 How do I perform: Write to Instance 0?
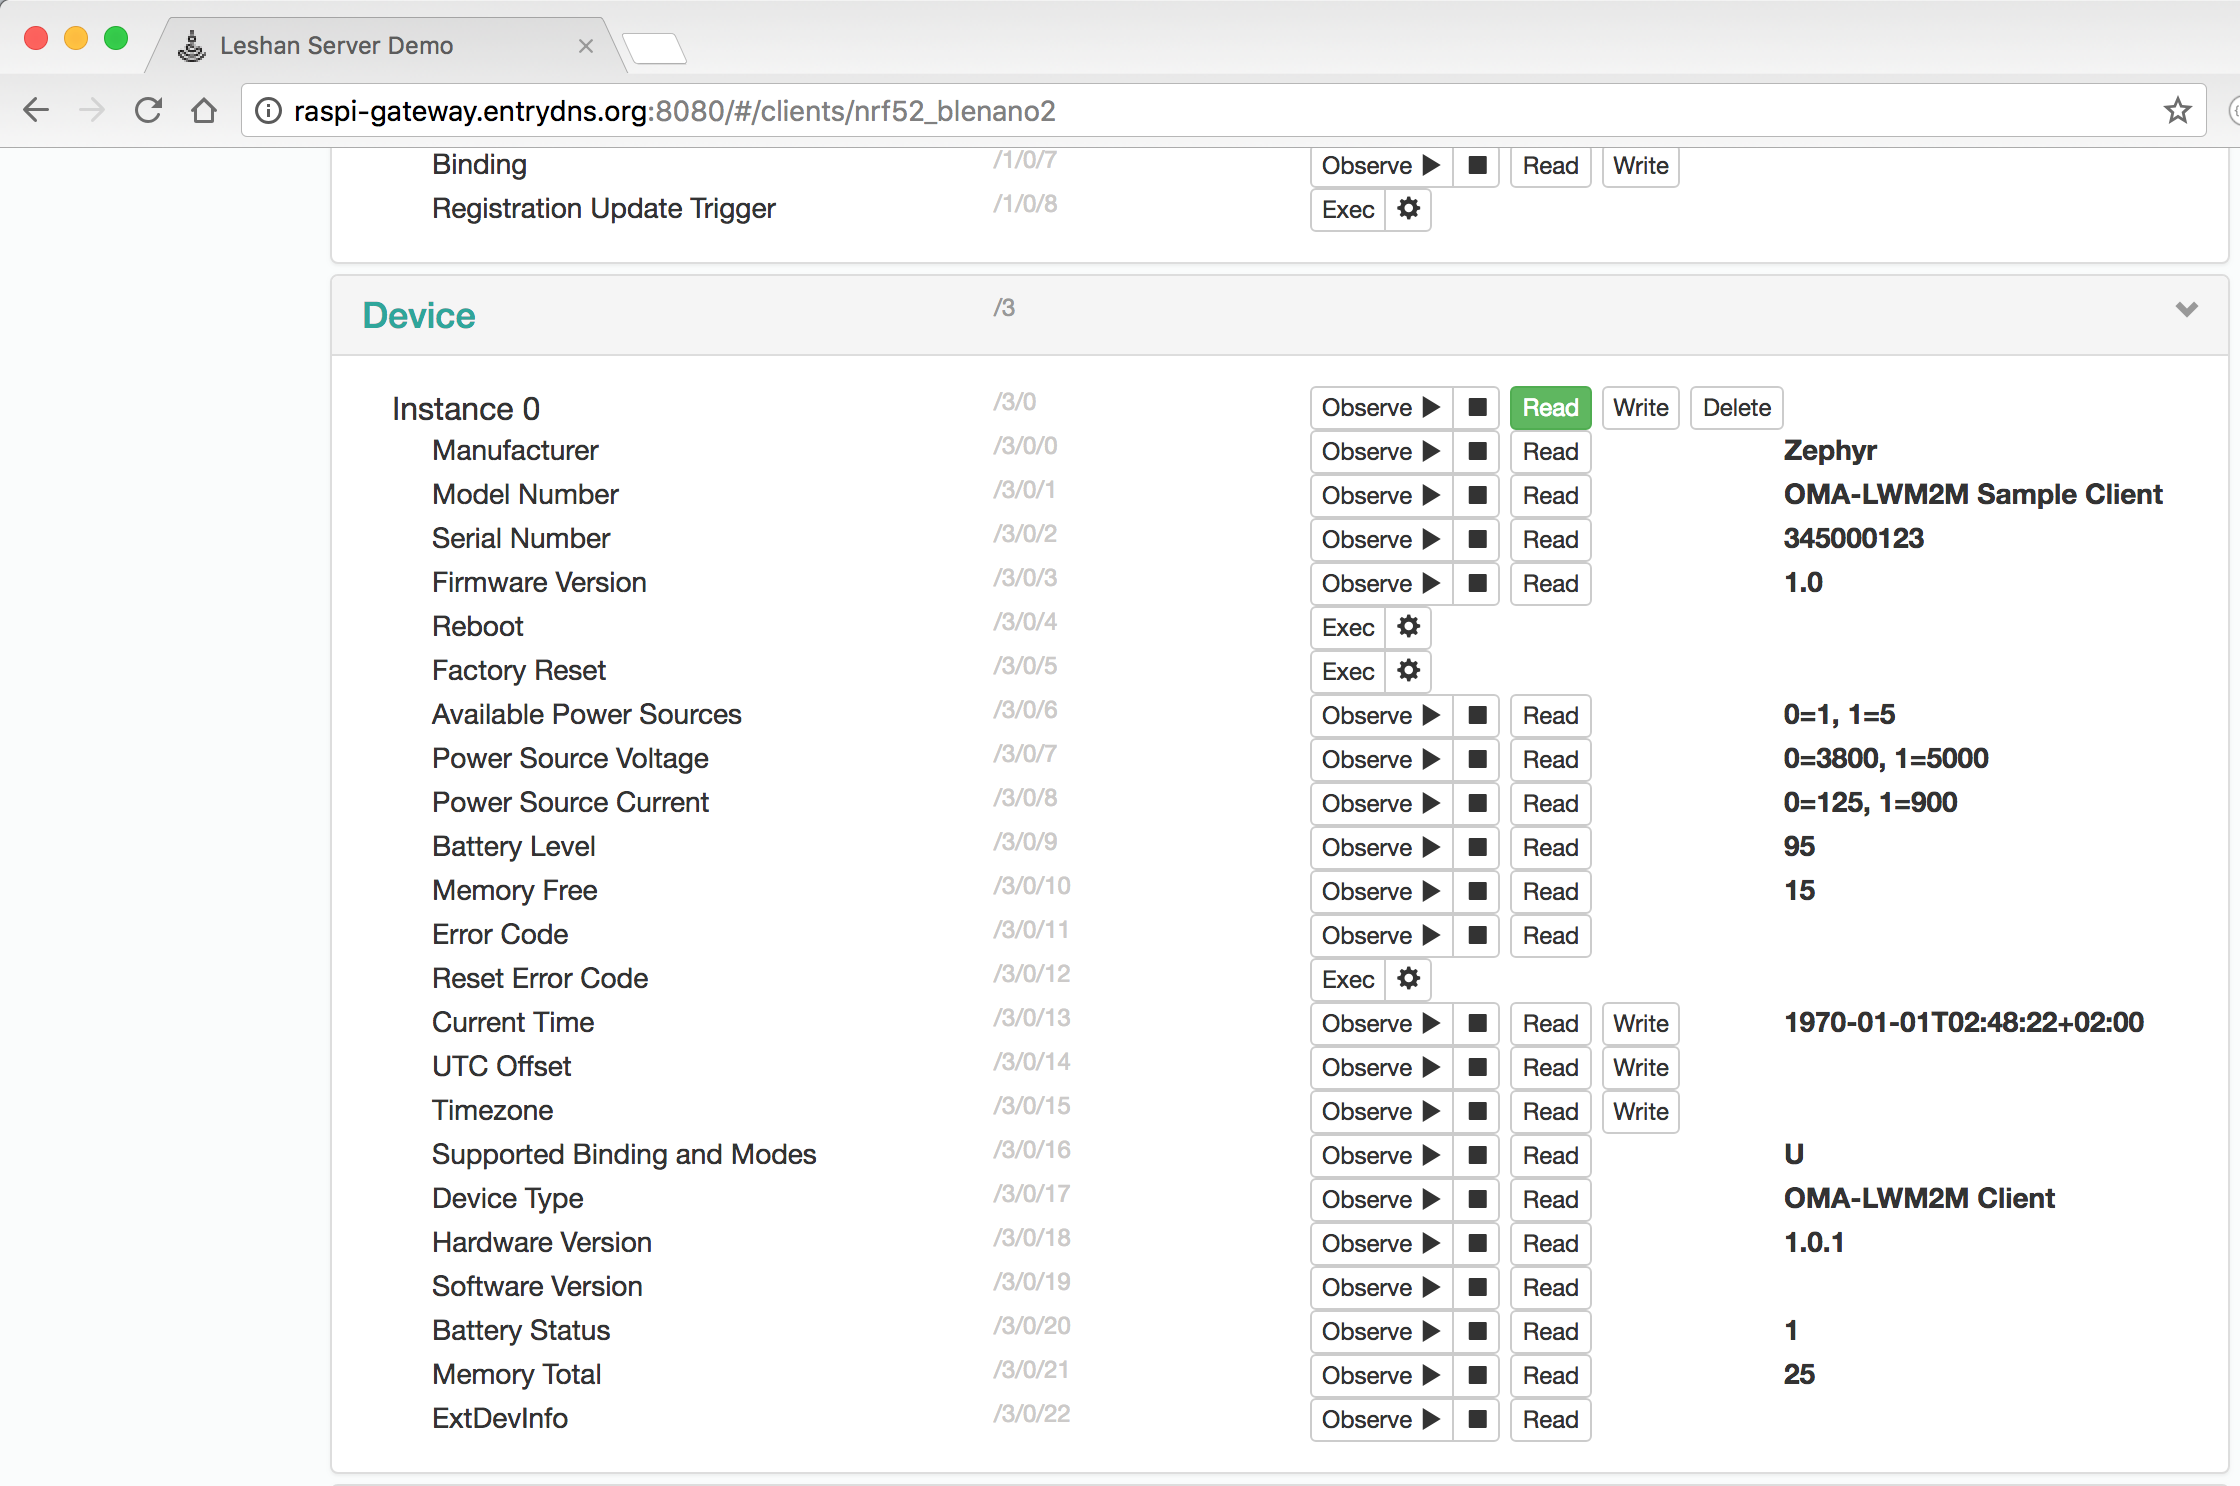(1640, 408)
